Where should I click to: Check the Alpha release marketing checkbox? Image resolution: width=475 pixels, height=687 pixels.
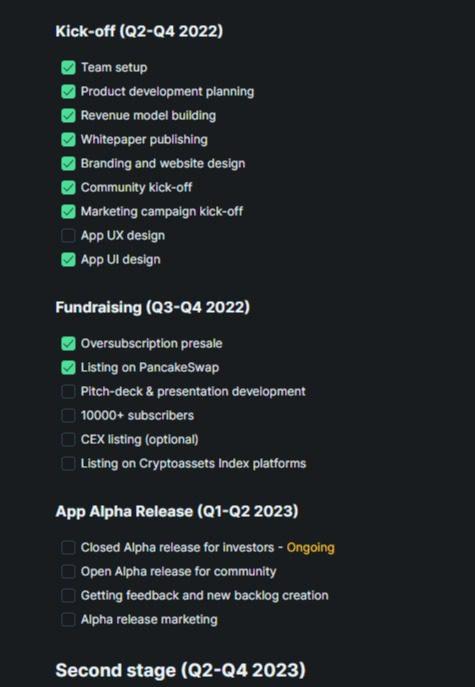(68, 619)
